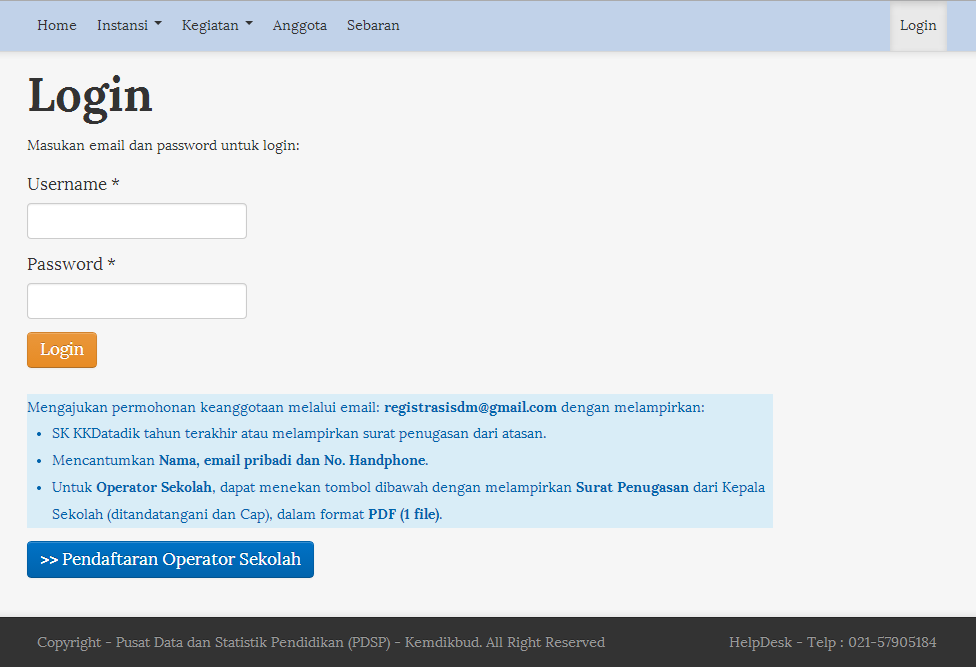Select Anggota in the navigation bar
The image size is (976, 667).
point(299,25)
